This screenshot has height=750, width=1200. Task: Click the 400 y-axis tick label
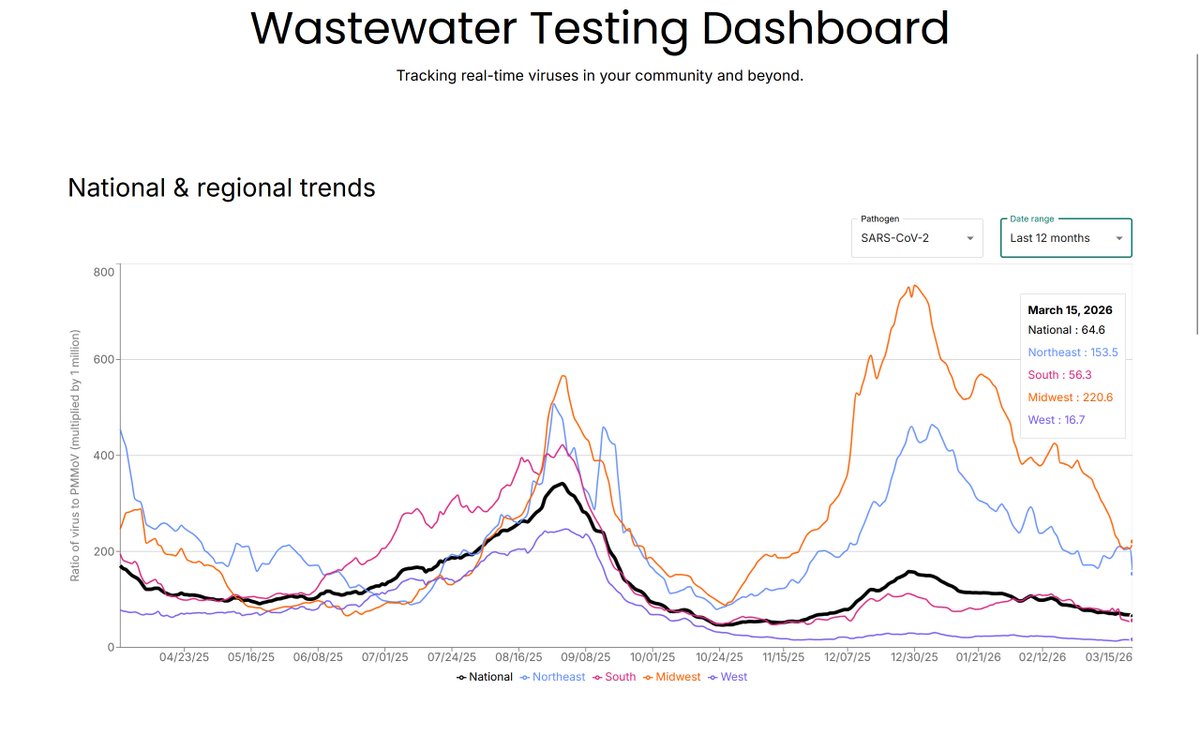[105, 455]
